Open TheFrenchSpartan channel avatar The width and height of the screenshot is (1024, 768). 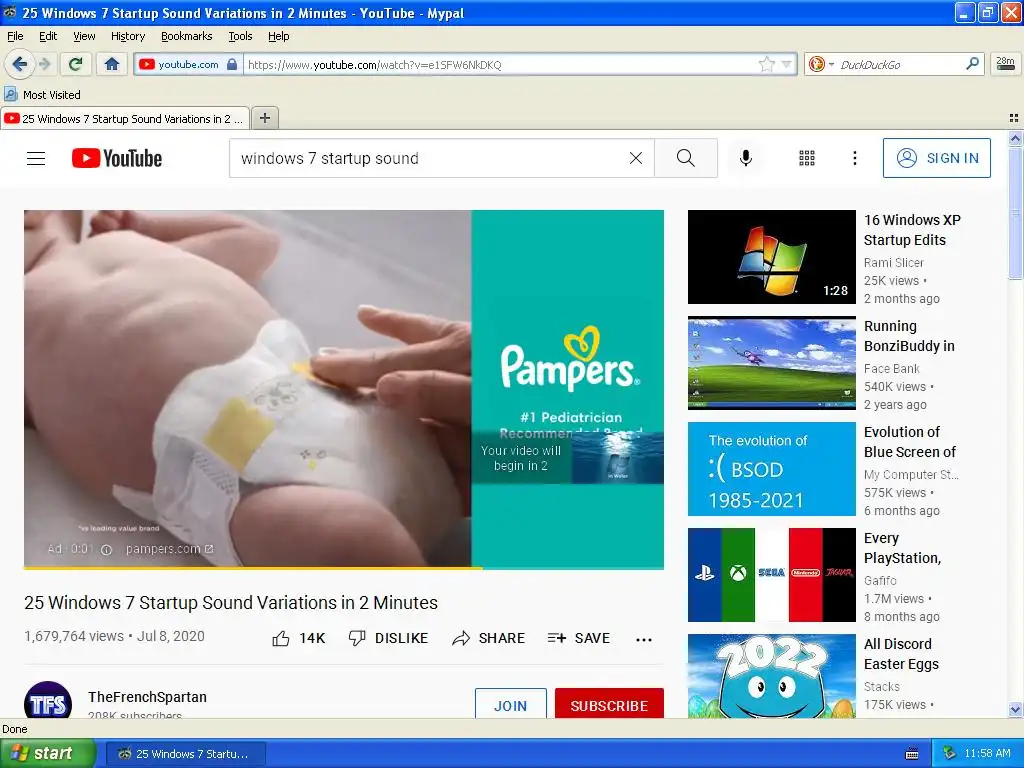(x=48, y=700)
